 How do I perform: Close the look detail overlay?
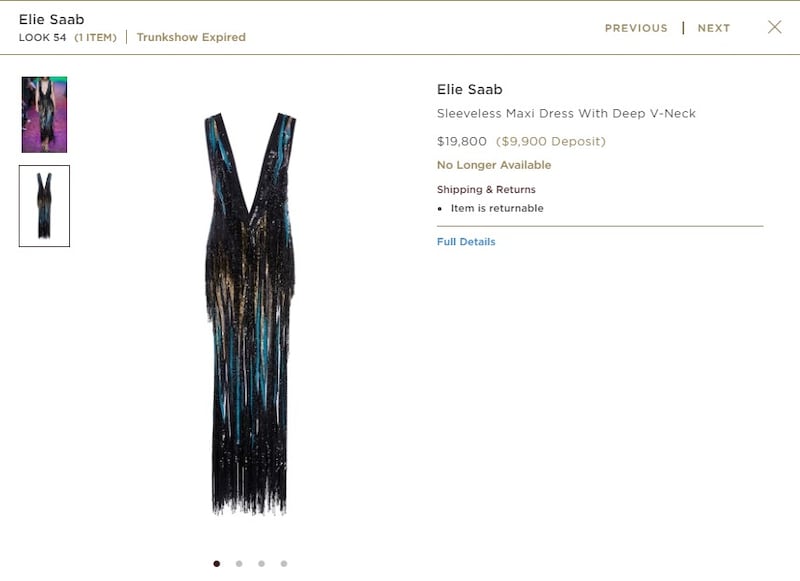[x=774, y=27]
